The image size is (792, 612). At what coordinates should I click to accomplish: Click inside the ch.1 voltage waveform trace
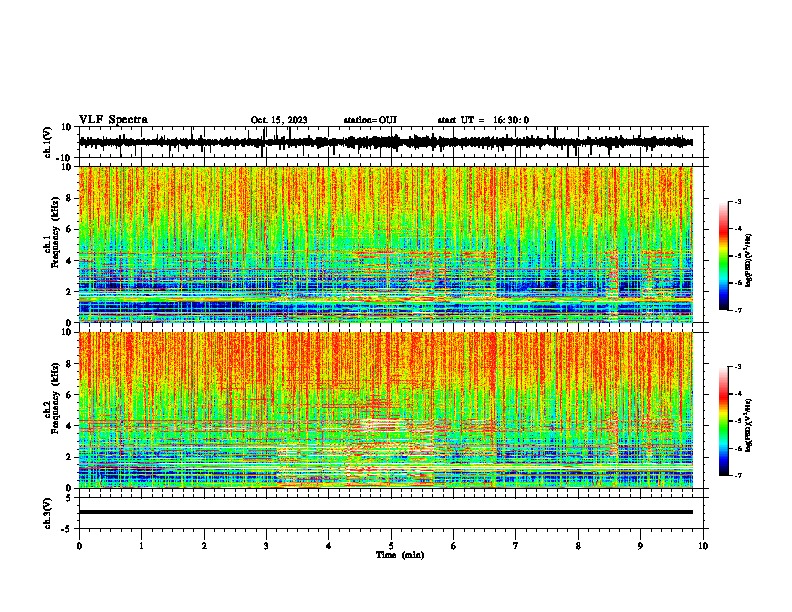[x=386, y=142]
